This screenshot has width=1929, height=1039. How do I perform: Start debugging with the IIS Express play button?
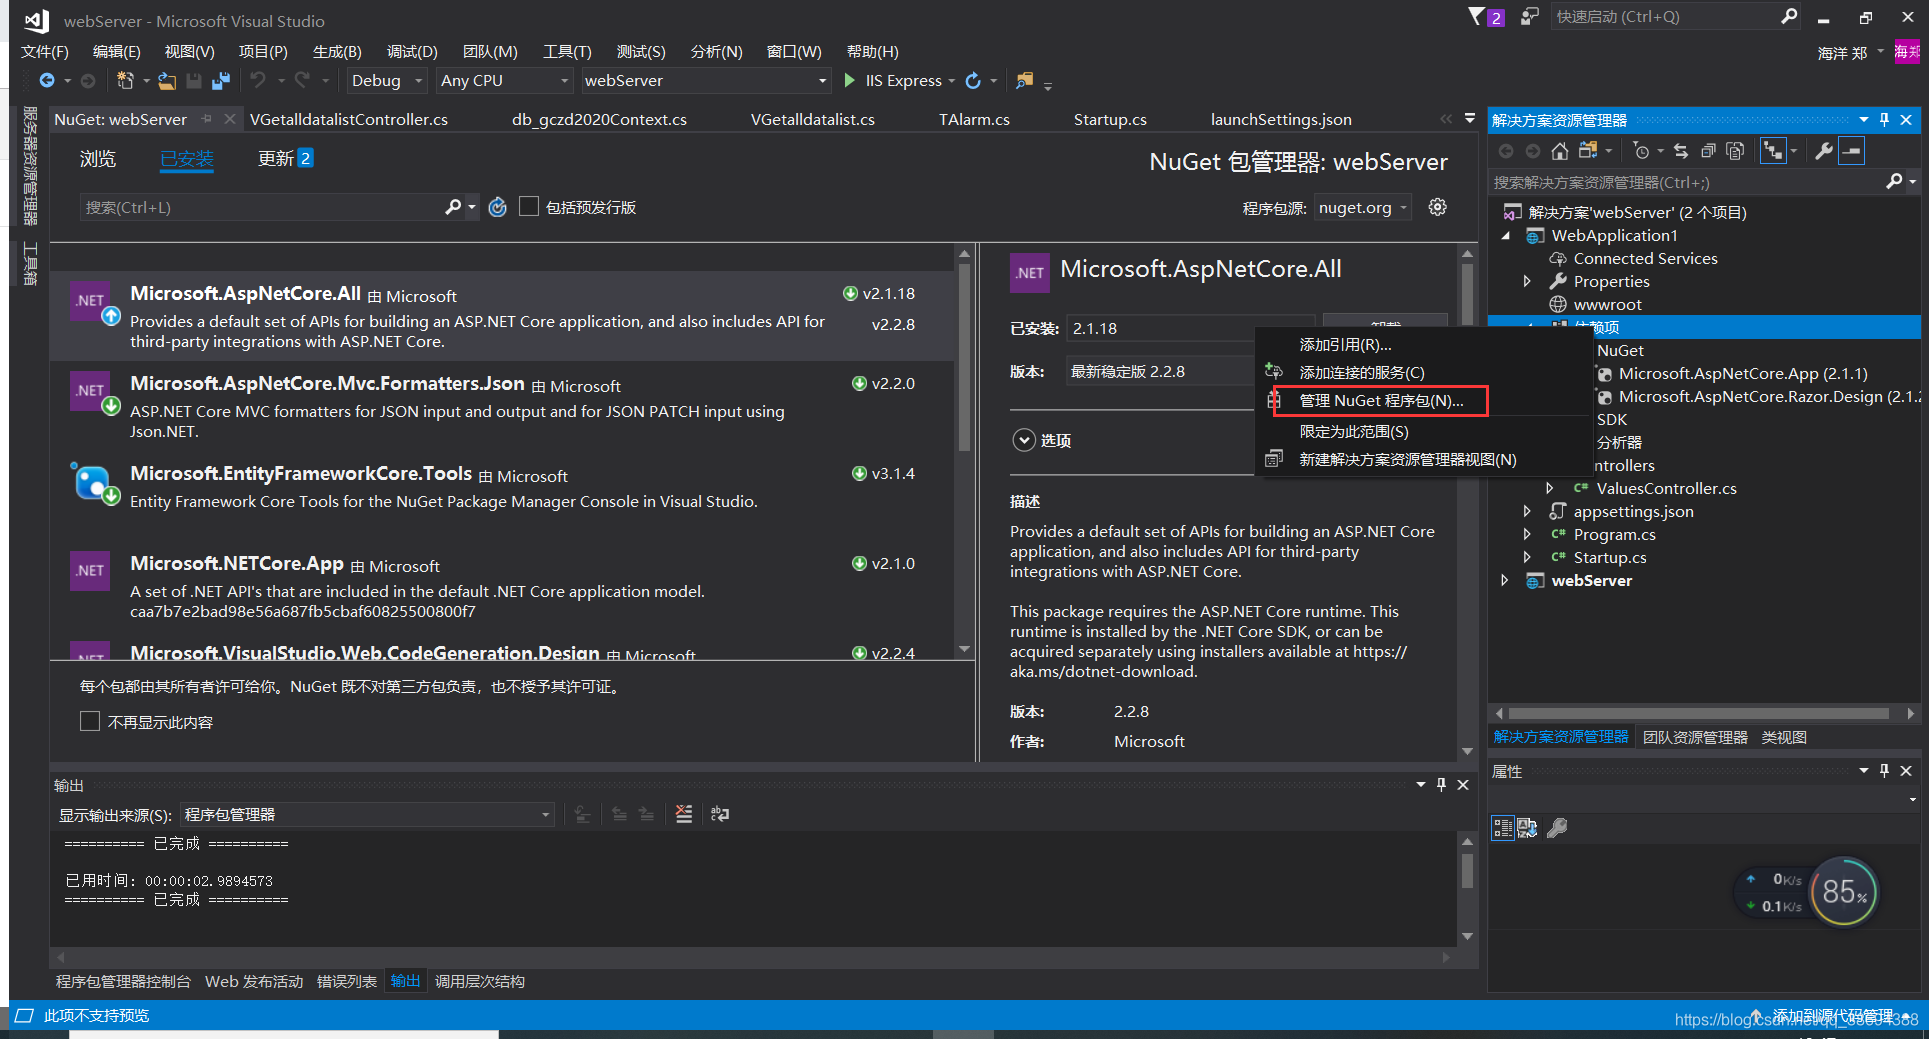click(850, 80)
